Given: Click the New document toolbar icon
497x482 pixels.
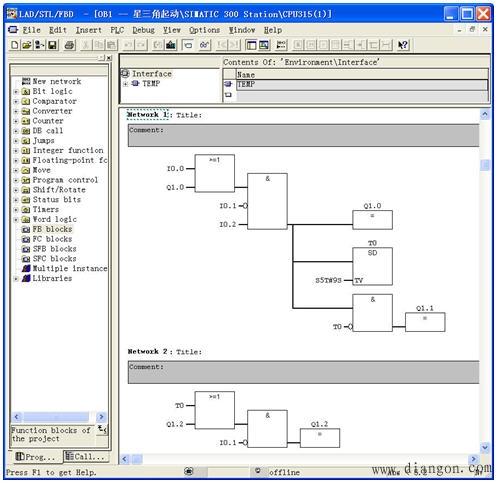Looking at the screenshot, I should click(x=15, y=45).
